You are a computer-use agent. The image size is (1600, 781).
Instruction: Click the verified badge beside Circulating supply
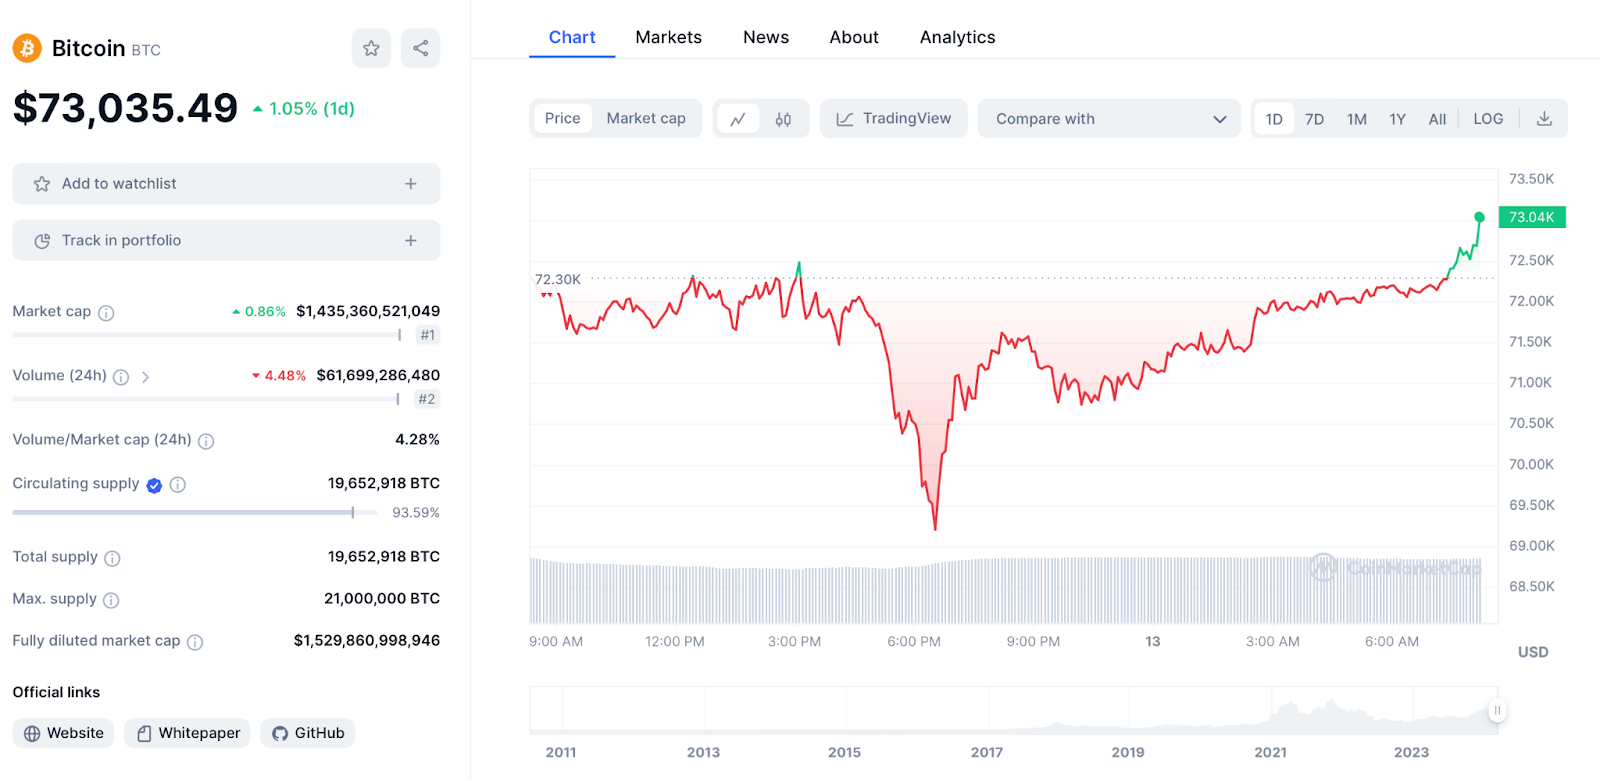[154, 485]
